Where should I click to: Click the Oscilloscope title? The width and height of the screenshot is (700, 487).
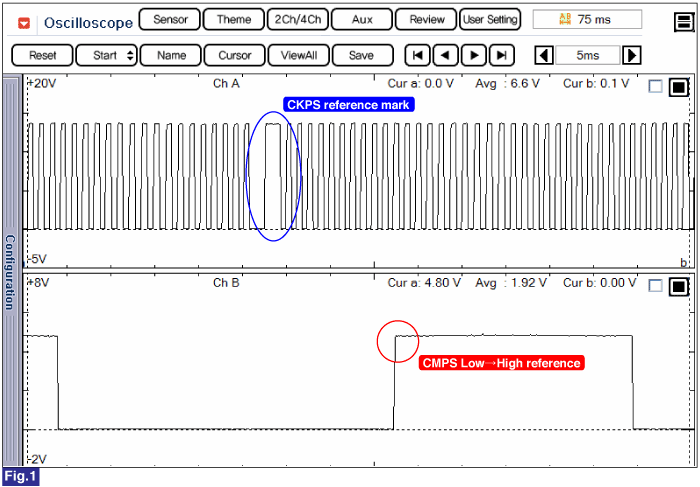point(88,23)
